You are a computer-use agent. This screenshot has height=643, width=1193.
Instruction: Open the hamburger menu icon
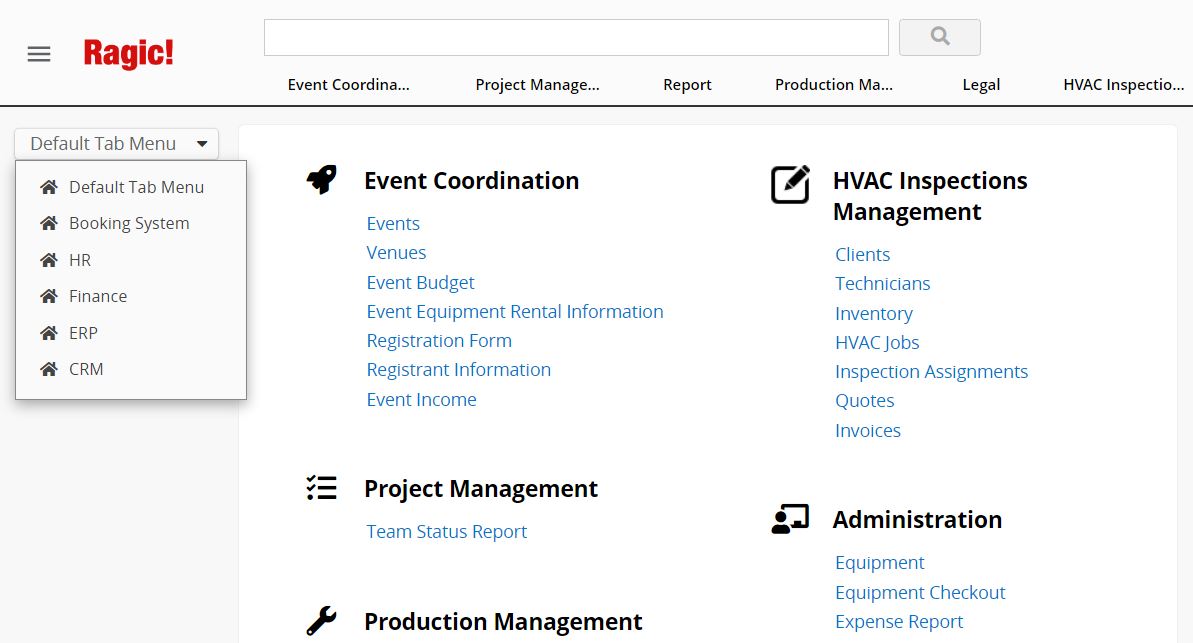(39, 54)
